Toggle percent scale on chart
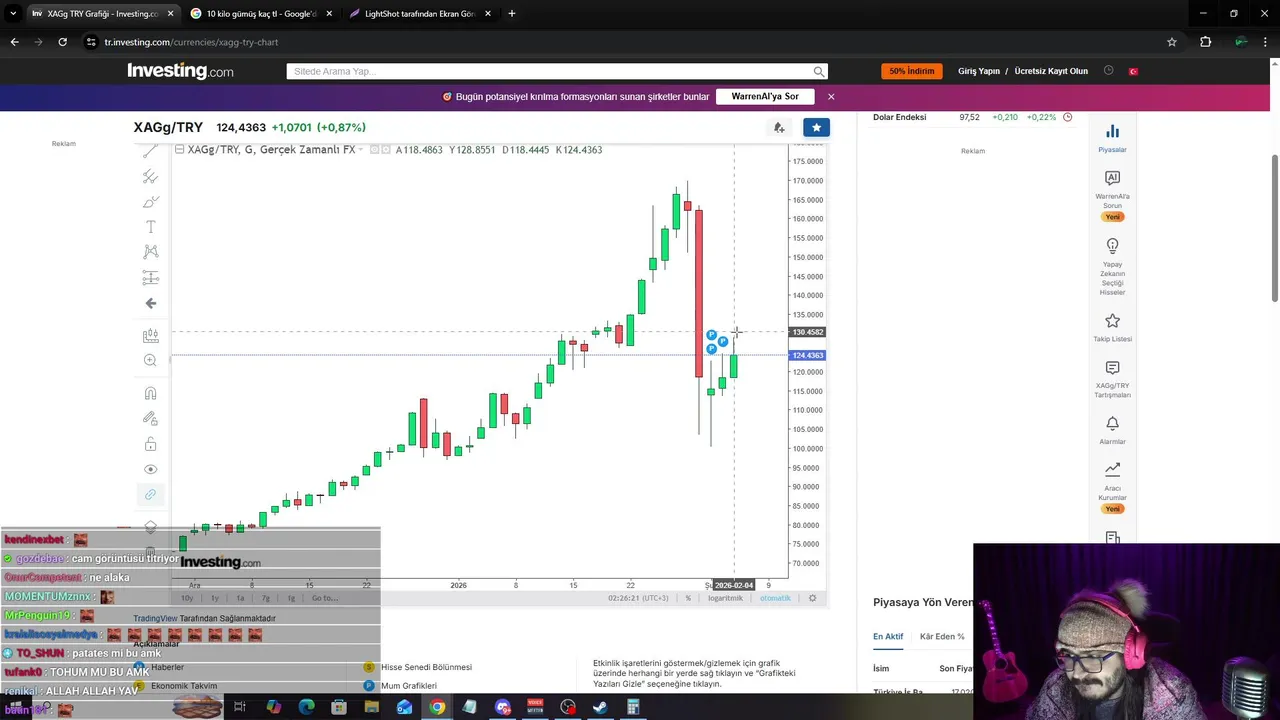Viewport: 1280px width, 720px height. coord(688,598)
